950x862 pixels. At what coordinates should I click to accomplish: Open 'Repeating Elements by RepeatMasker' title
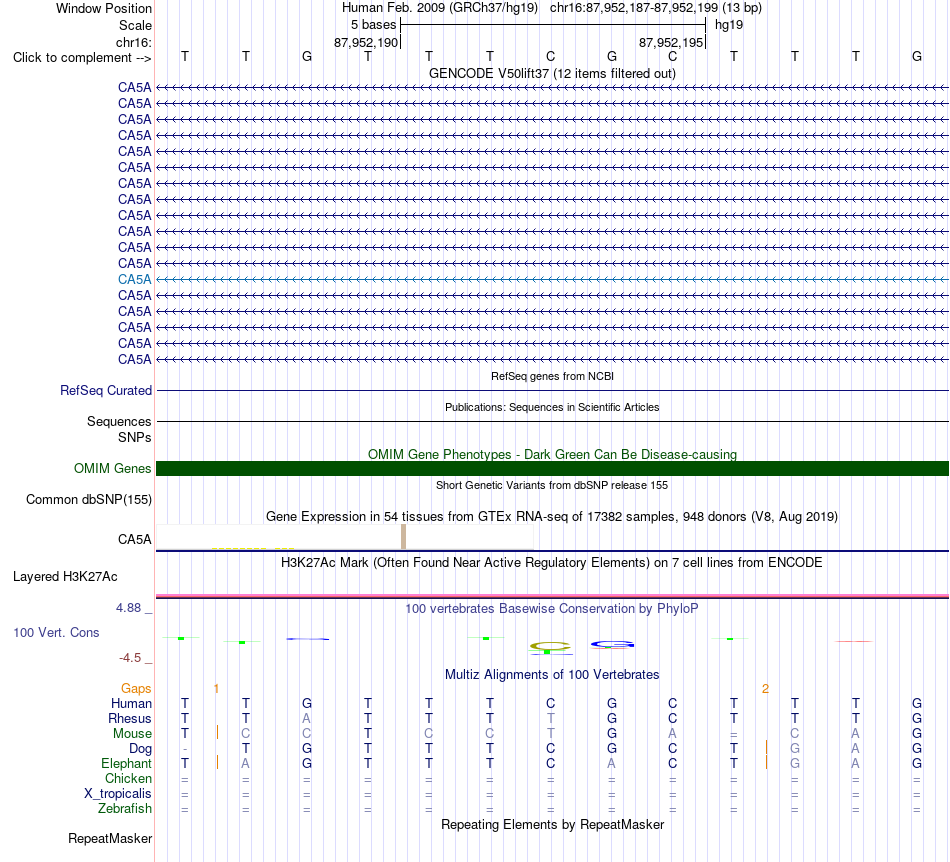[552, 824]
